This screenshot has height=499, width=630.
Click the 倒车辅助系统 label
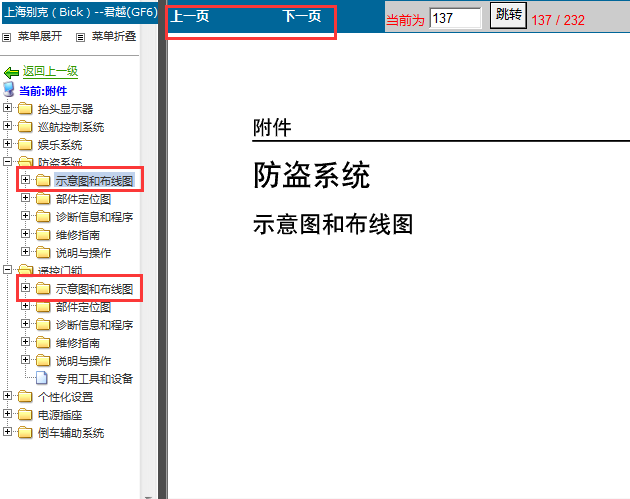[71, 433]
